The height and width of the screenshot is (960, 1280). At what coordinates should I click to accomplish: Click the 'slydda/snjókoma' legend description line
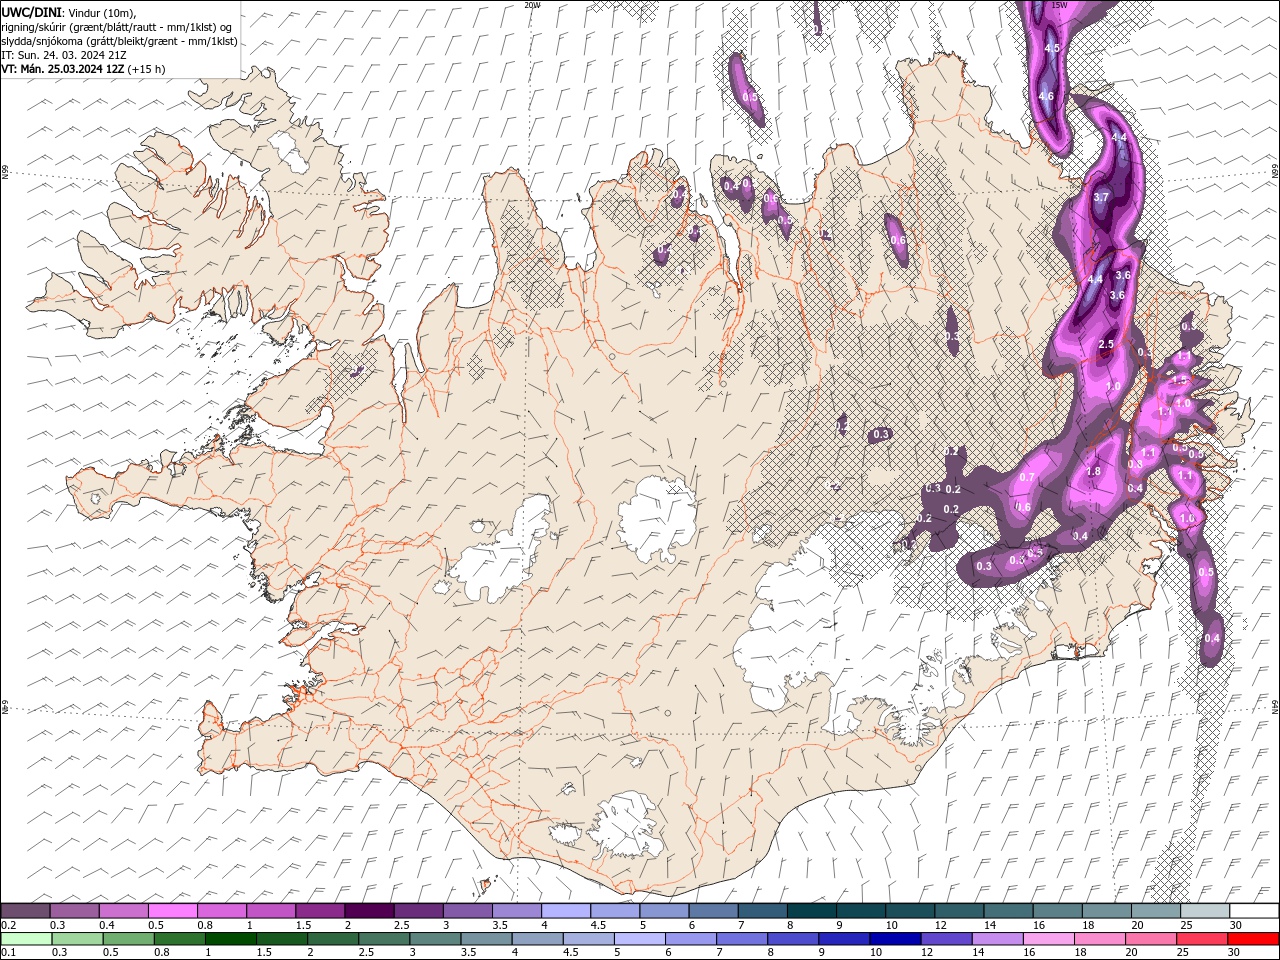pyautogui.click(x=119, y=41)
